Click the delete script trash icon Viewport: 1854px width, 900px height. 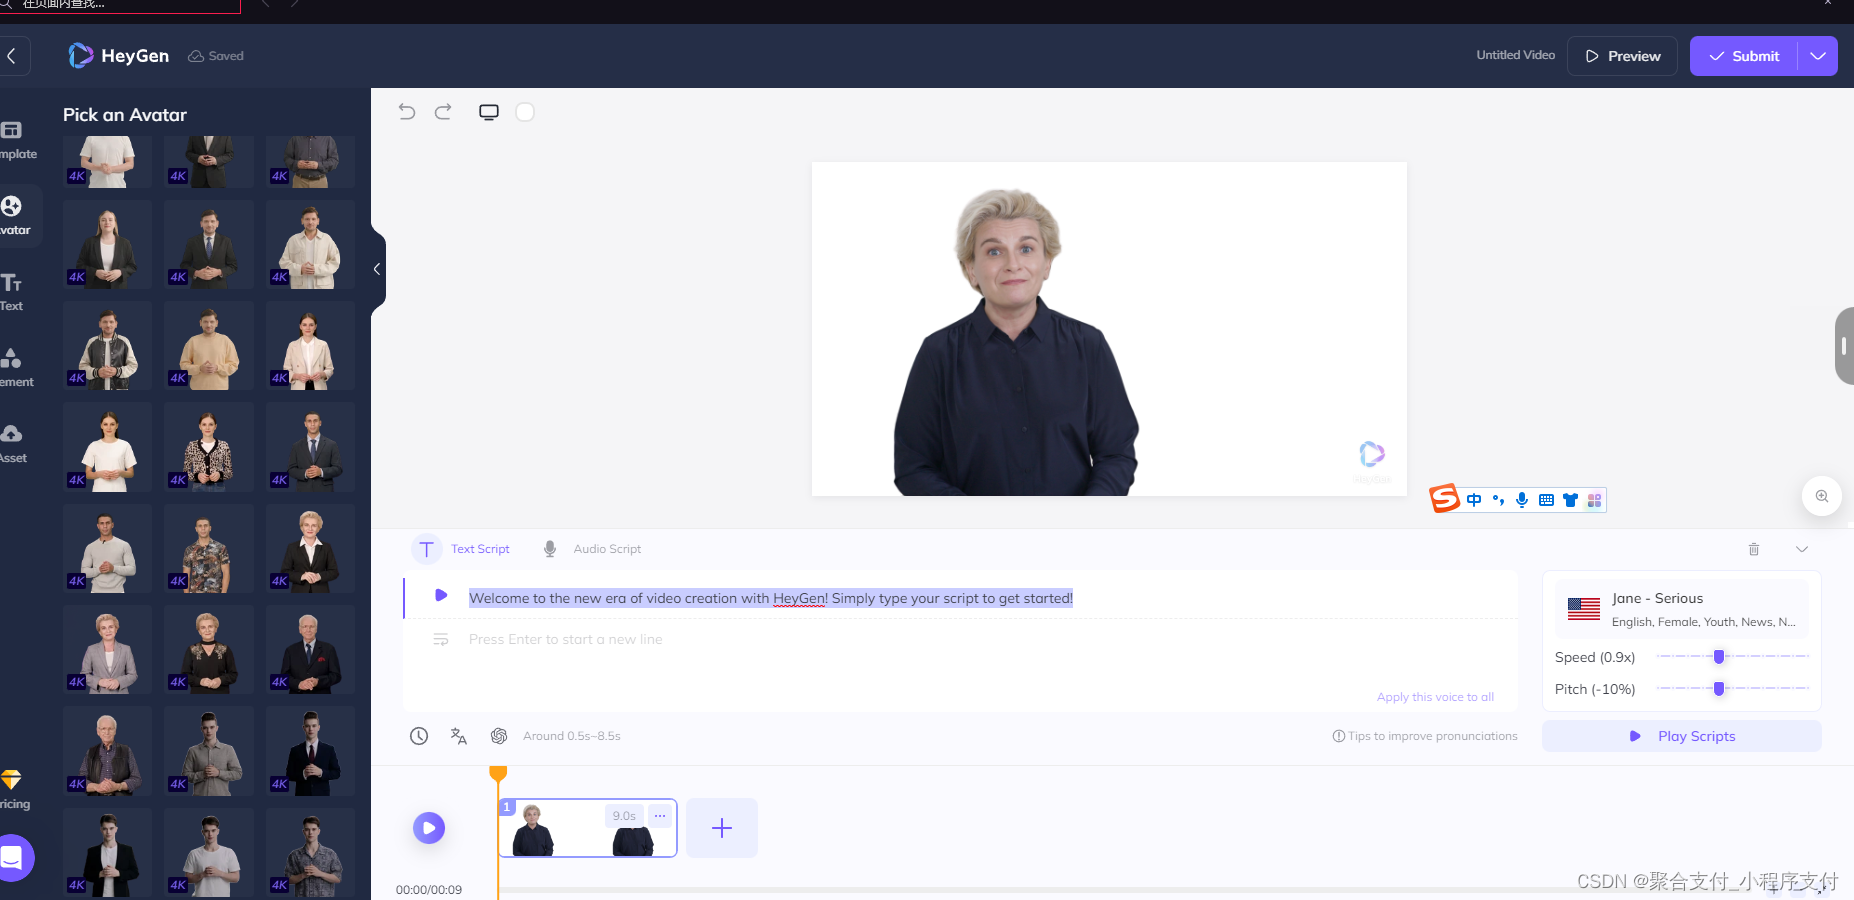click(1753, 549)
